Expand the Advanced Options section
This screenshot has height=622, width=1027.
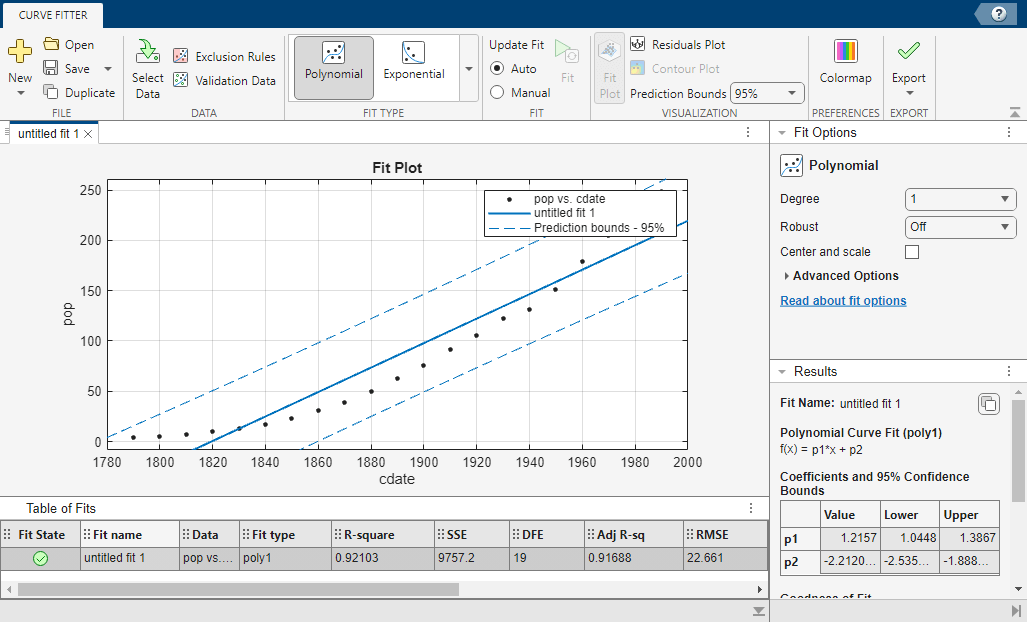coord(845,276)
